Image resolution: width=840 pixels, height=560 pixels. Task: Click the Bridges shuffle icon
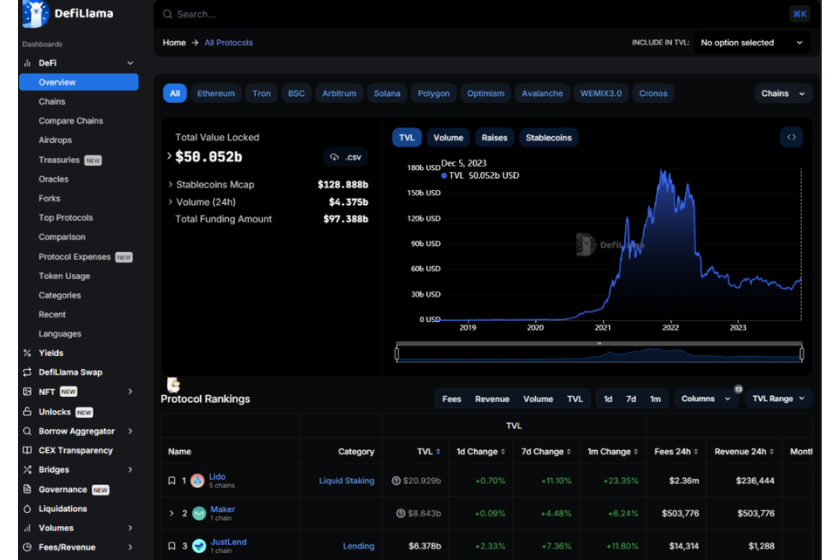(27, 469)
